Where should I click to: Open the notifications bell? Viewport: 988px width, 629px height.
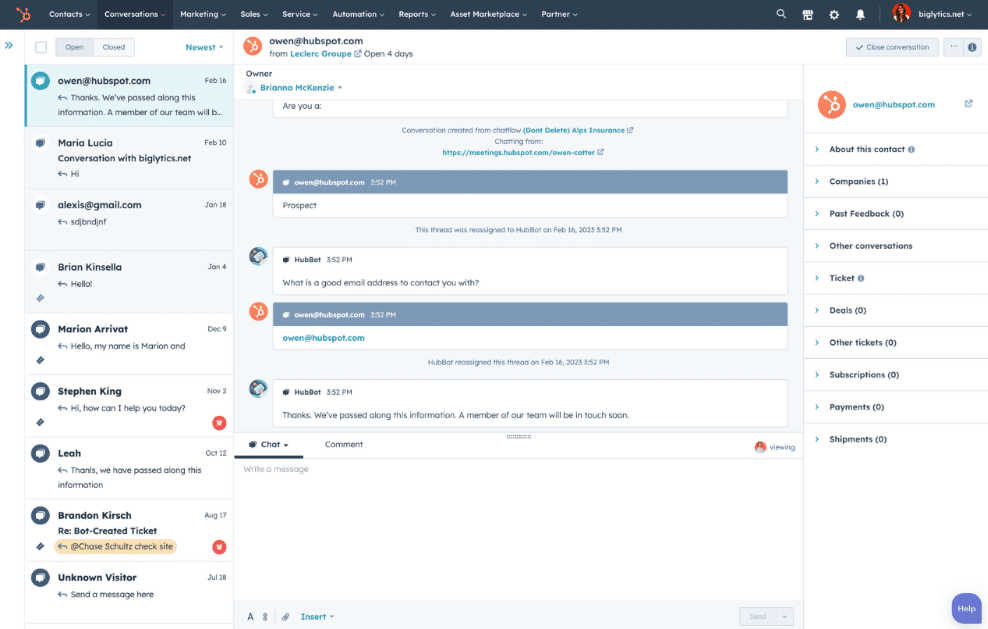tap(860, 14)
